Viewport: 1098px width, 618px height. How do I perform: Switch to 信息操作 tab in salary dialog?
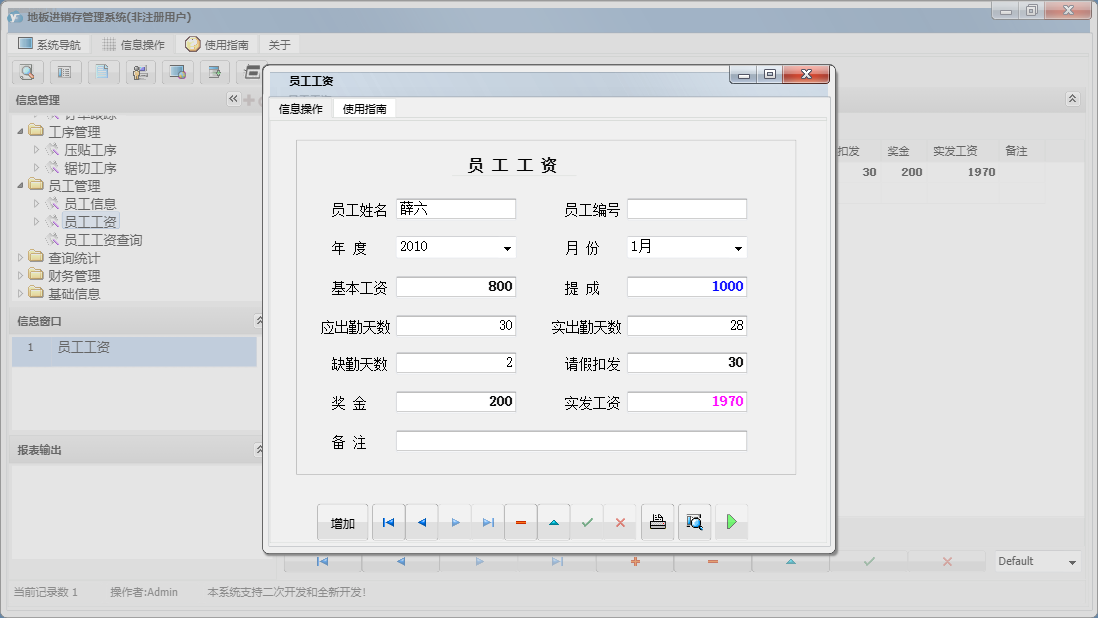coord(301,108)
